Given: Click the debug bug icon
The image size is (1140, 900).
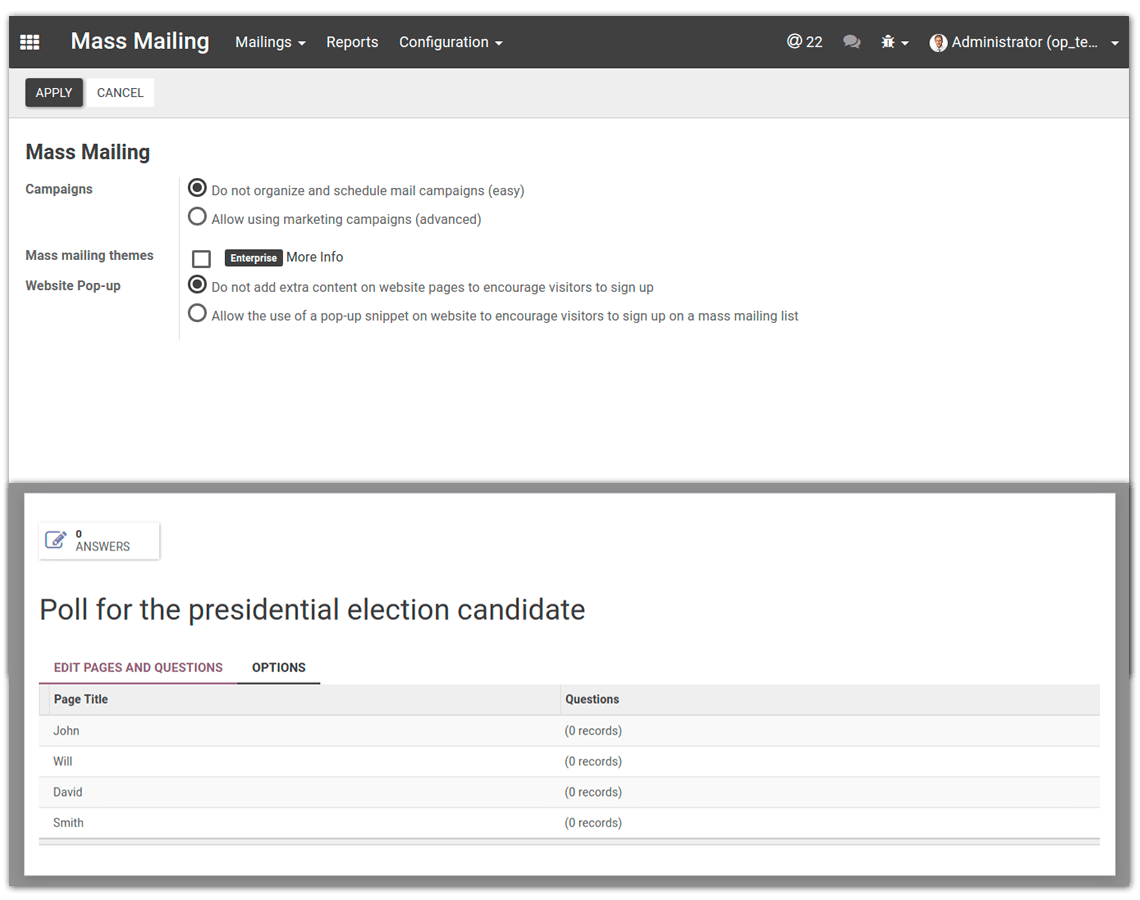Looking at the screenshot, I should pos(888,41).
